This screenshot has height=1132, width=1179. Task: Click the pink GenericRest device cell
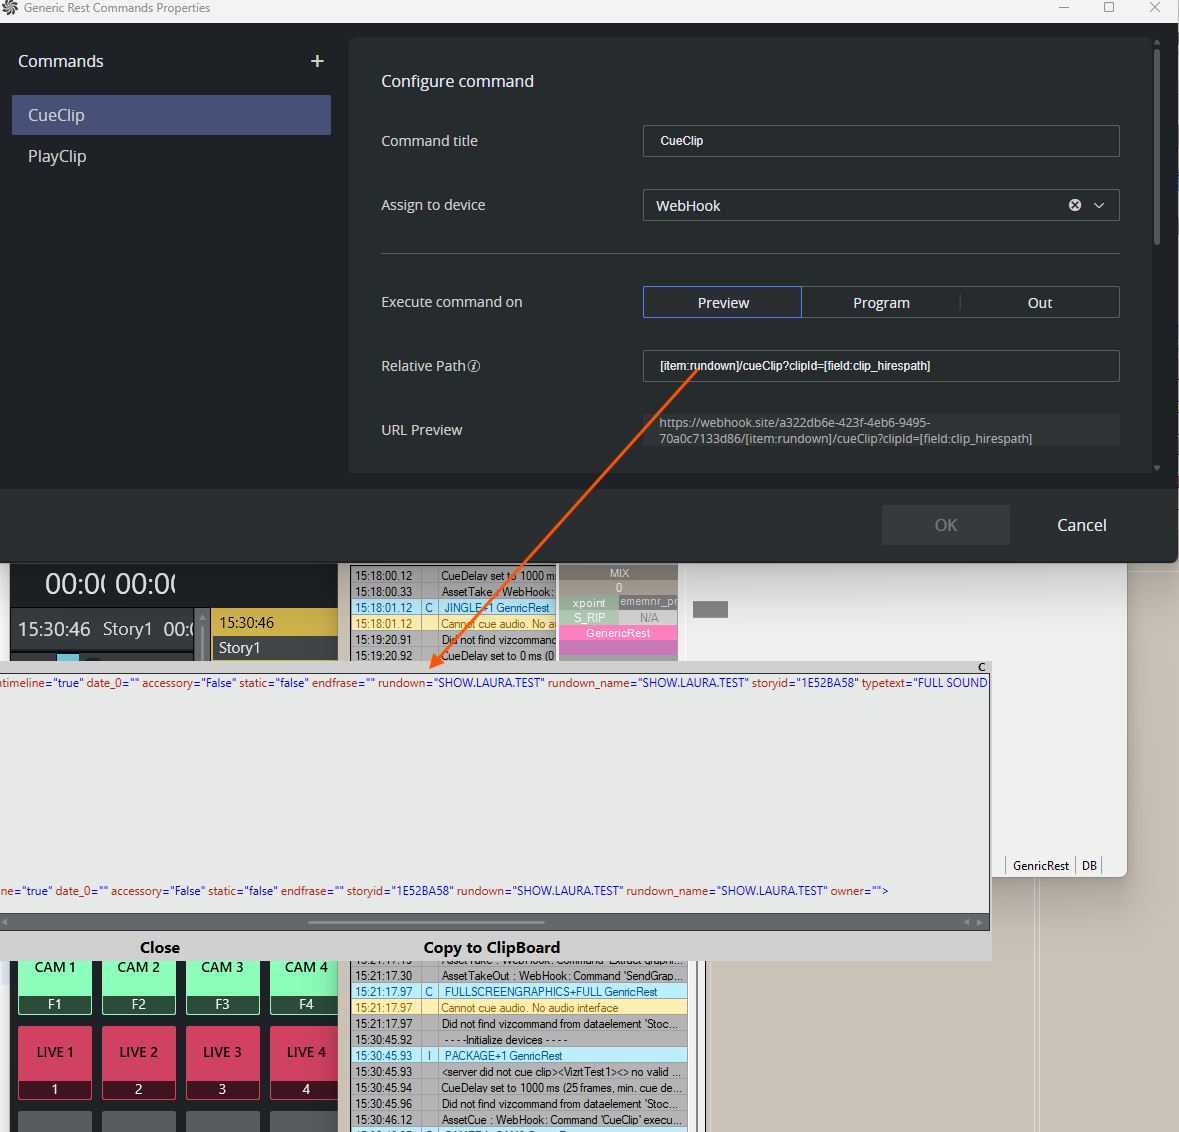[618, 633]
